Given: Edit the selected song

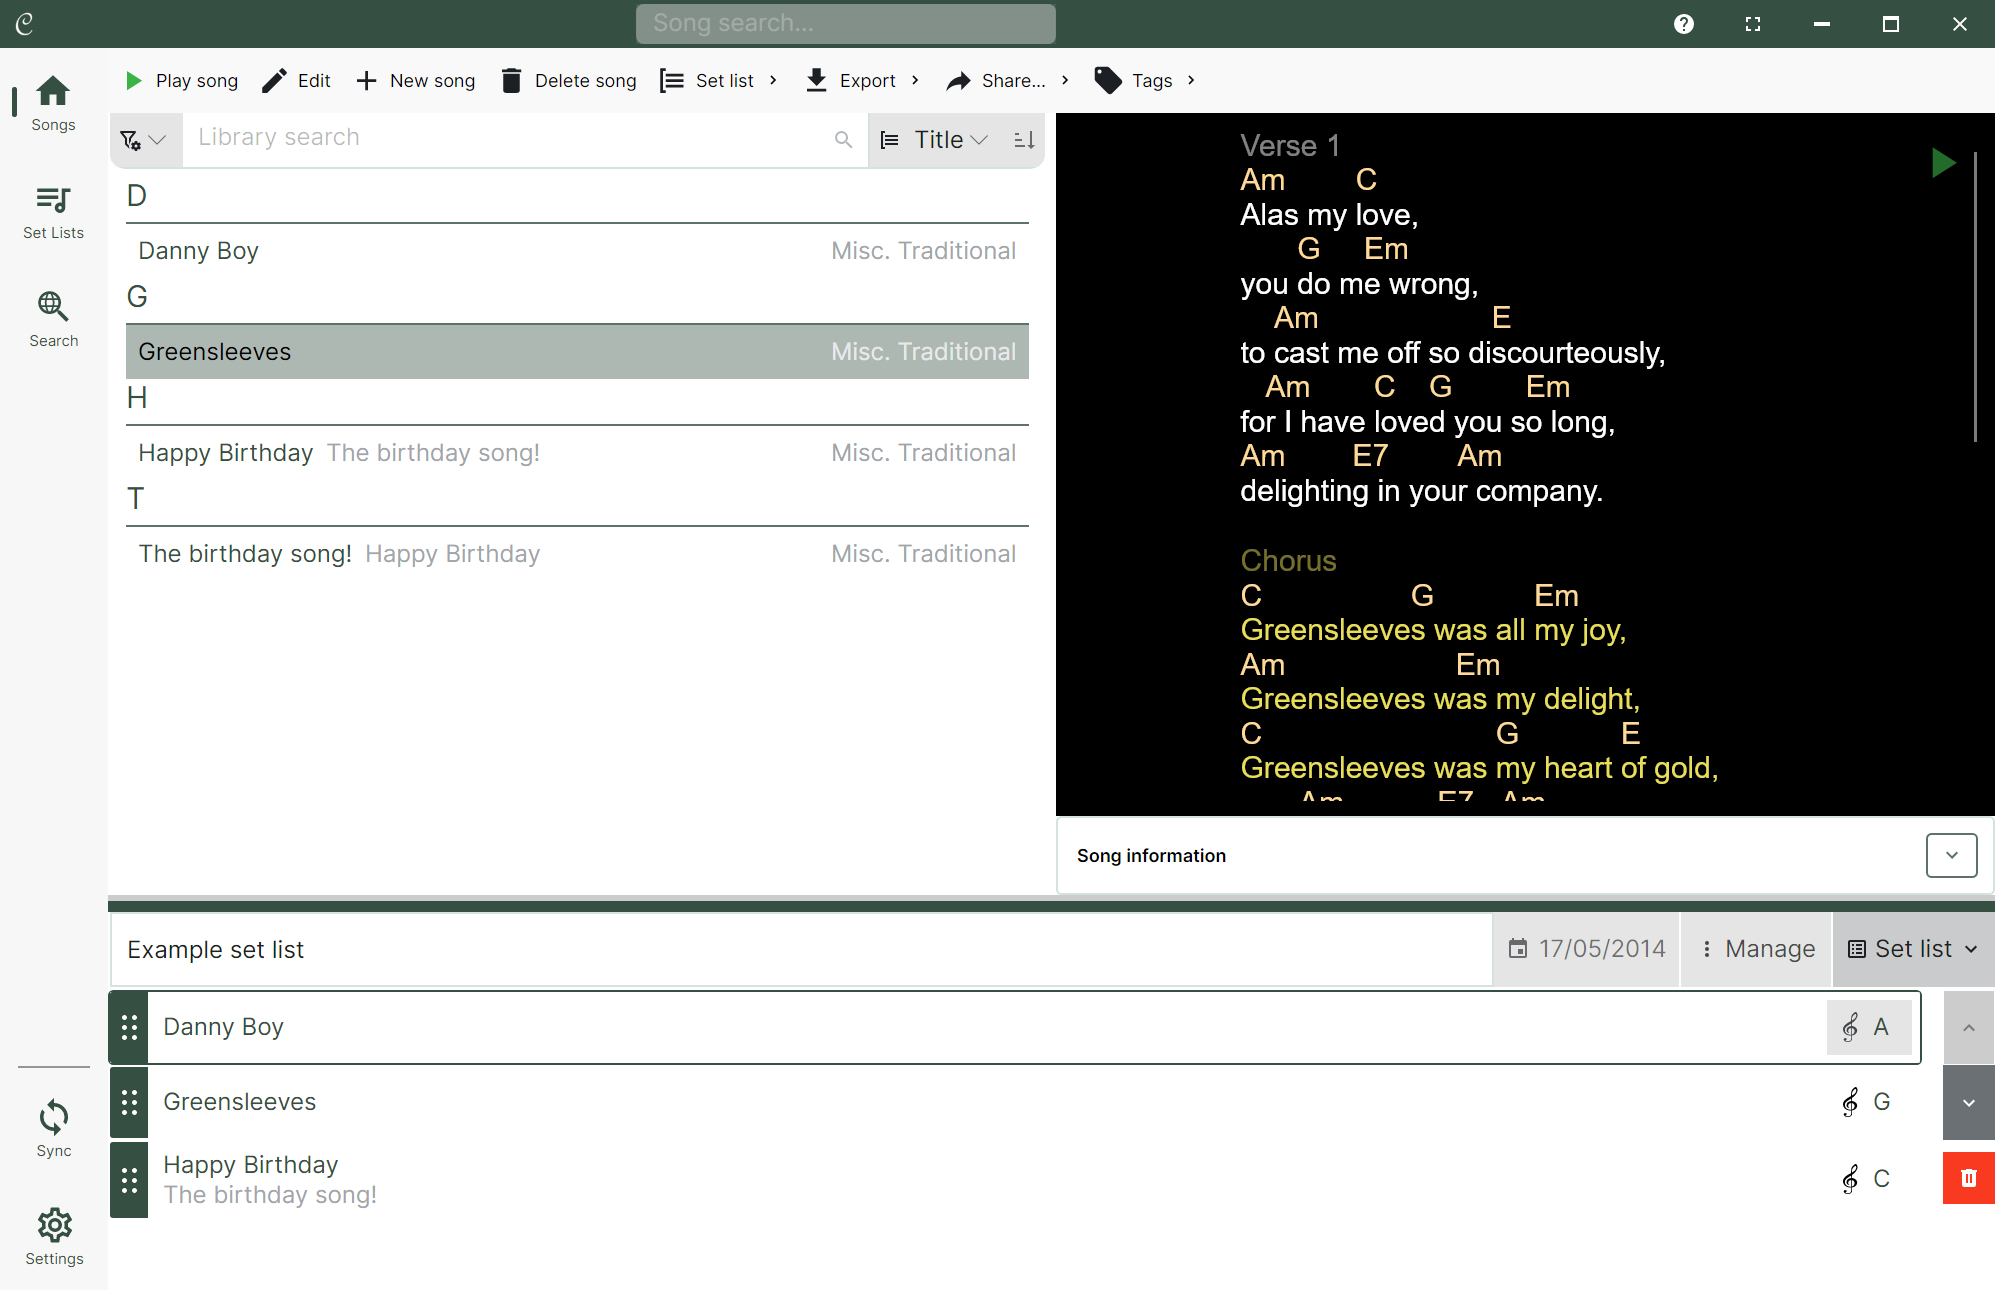Looking at the screenshot, I should click(296, 81).
